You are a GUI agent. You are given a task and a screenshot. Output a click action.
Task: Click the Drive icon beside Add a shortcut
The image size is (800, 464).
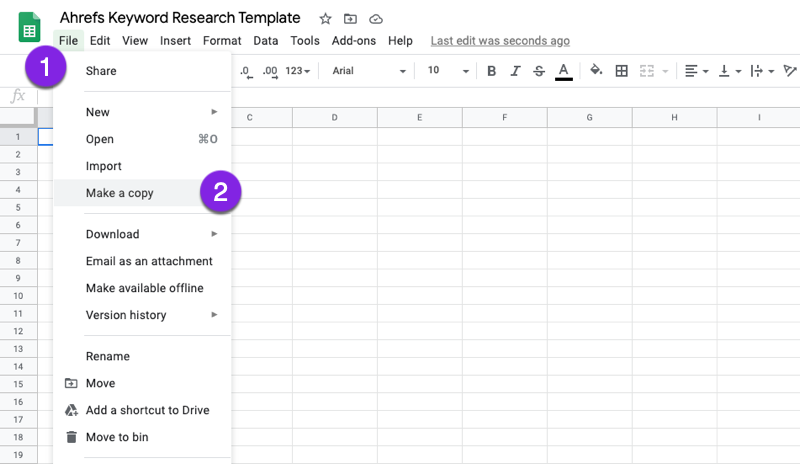[71, 410]
